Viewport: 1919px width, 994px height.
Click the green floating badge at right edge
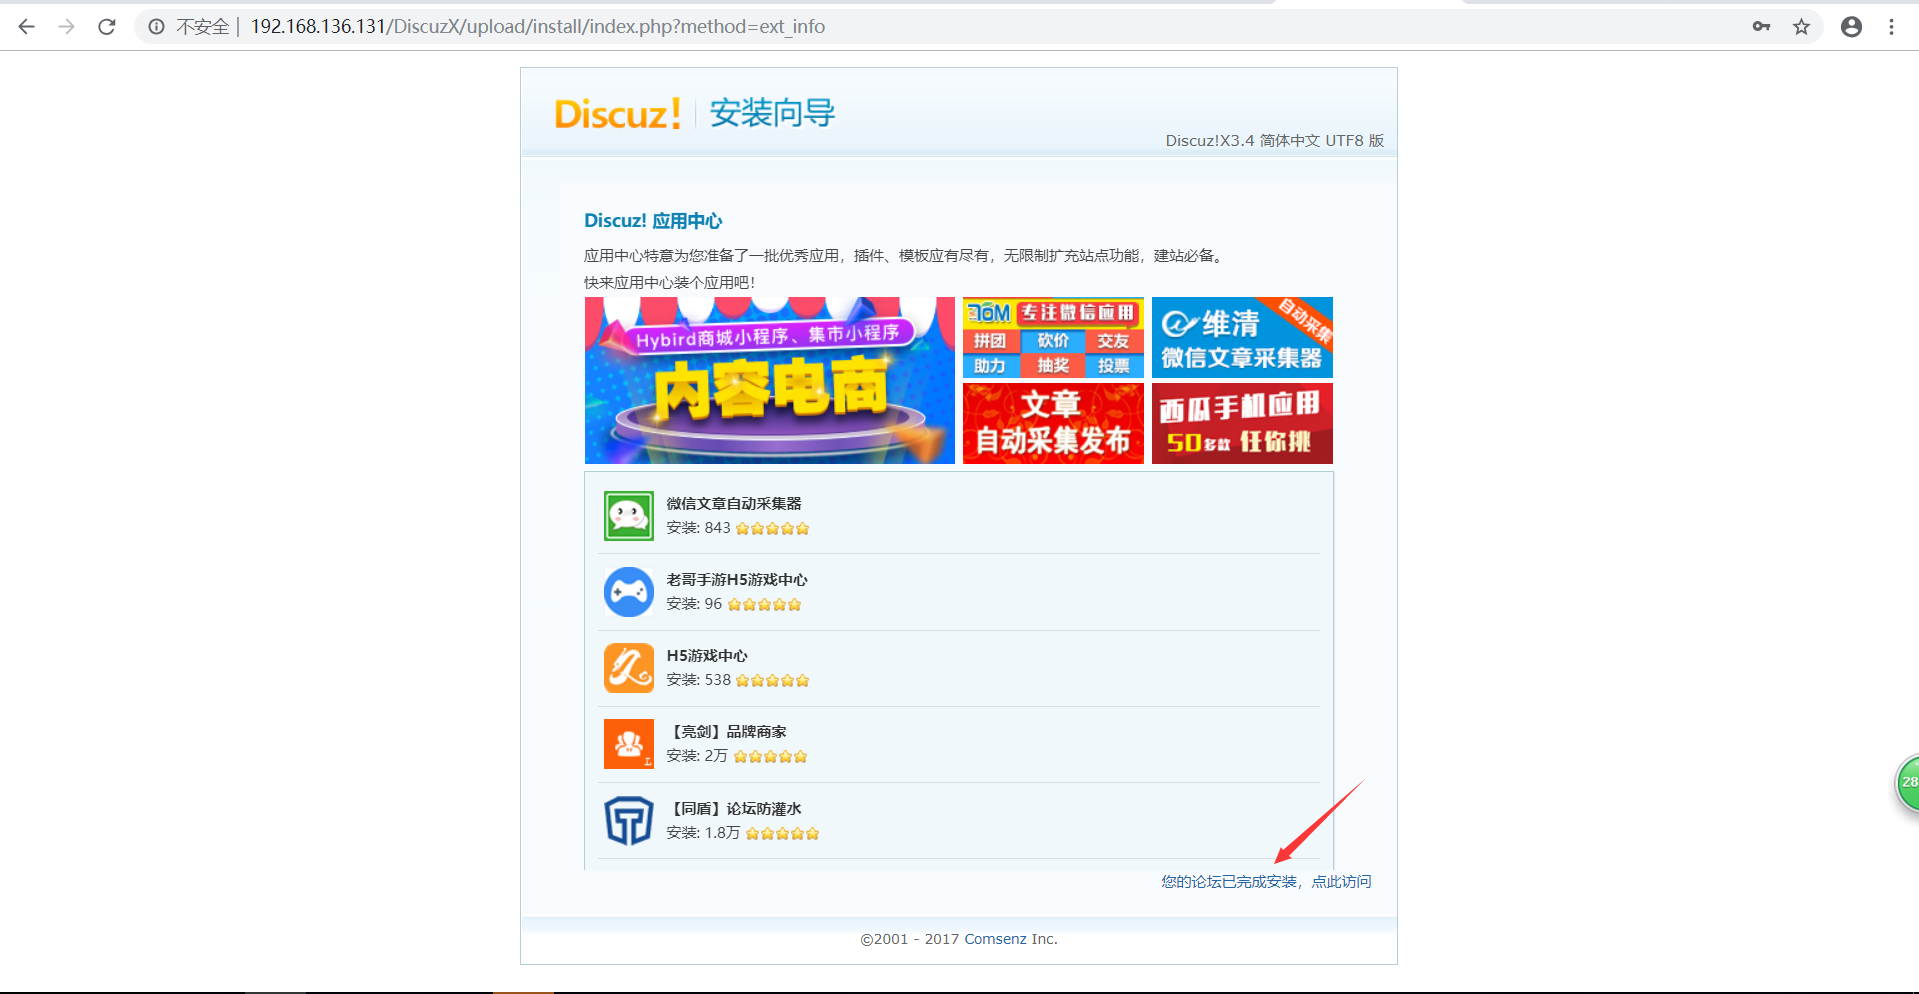(1907, 783)
